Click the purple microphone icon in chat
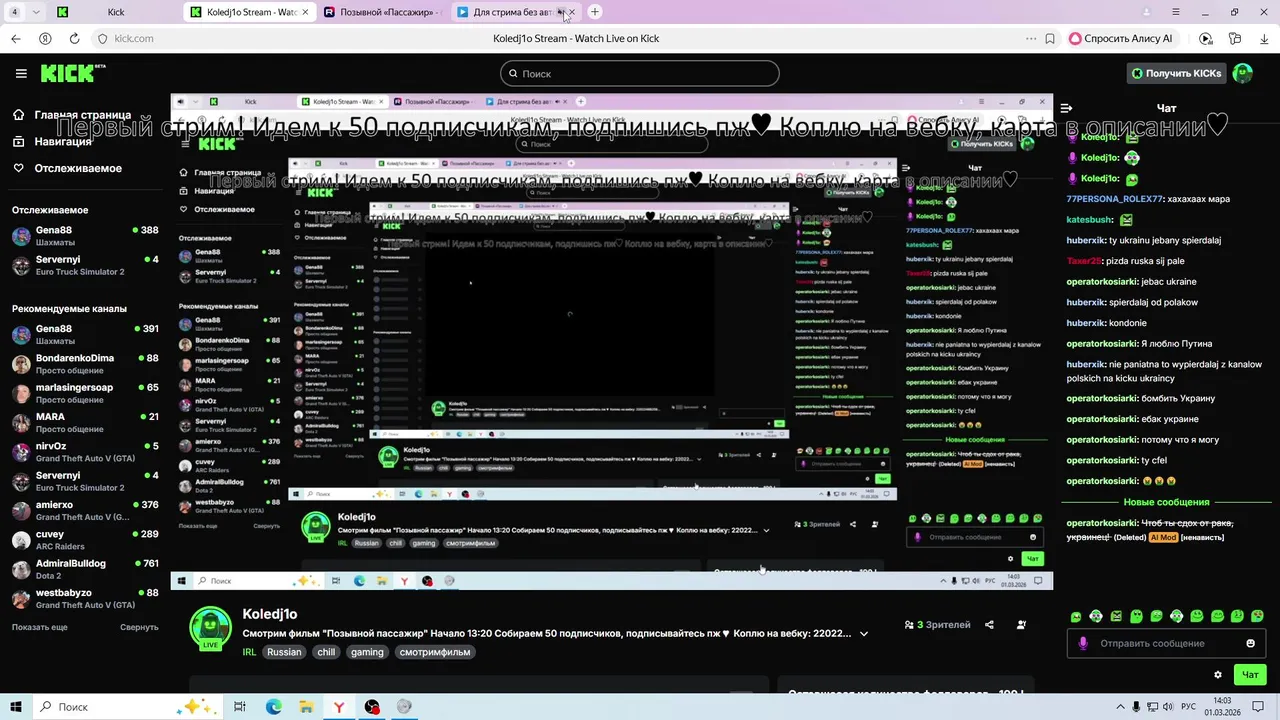The width and height of the screenshot is (1280, 720). coord(1083,643)
